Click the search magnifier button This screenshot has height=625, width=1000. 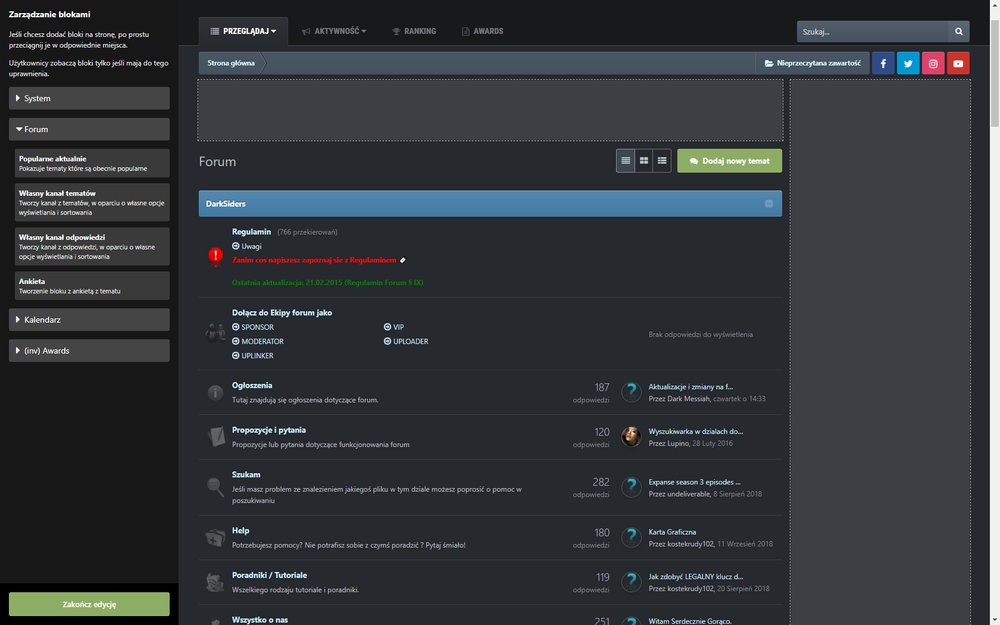pos(958,31)
